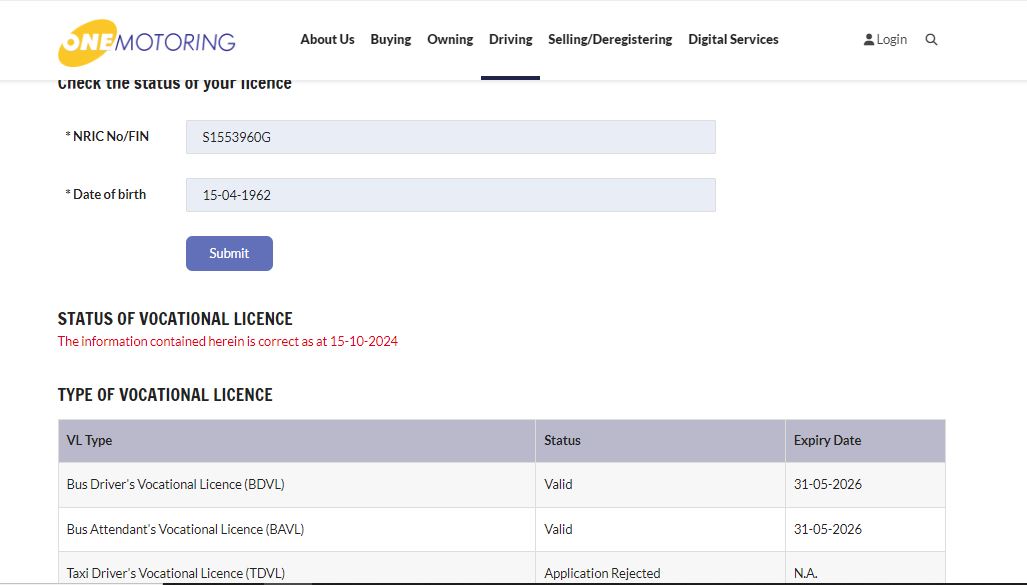Click the OneMotoring logo

pos(147,42)
